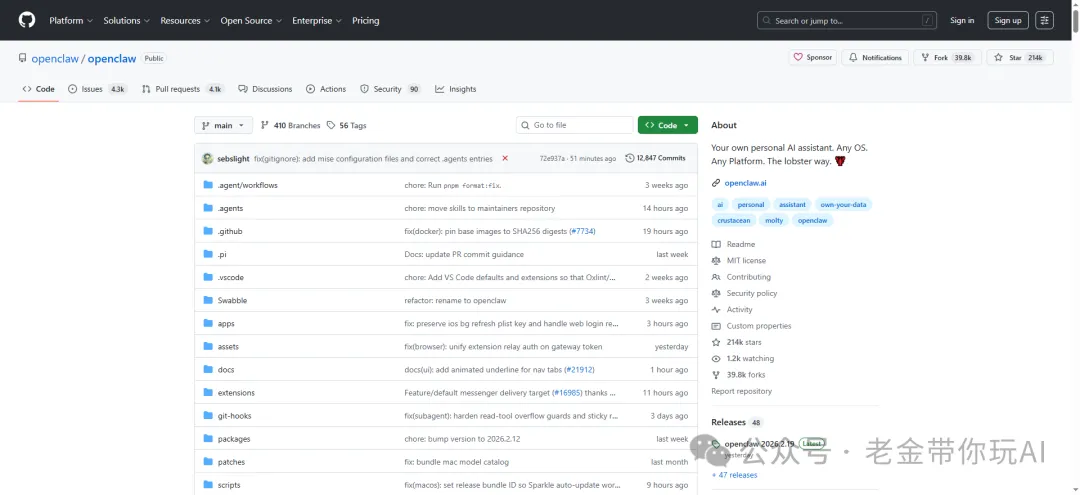This screenshot has width=1080, height=495.
Task: Click the Sign up button
Action: coord(1008,21)
